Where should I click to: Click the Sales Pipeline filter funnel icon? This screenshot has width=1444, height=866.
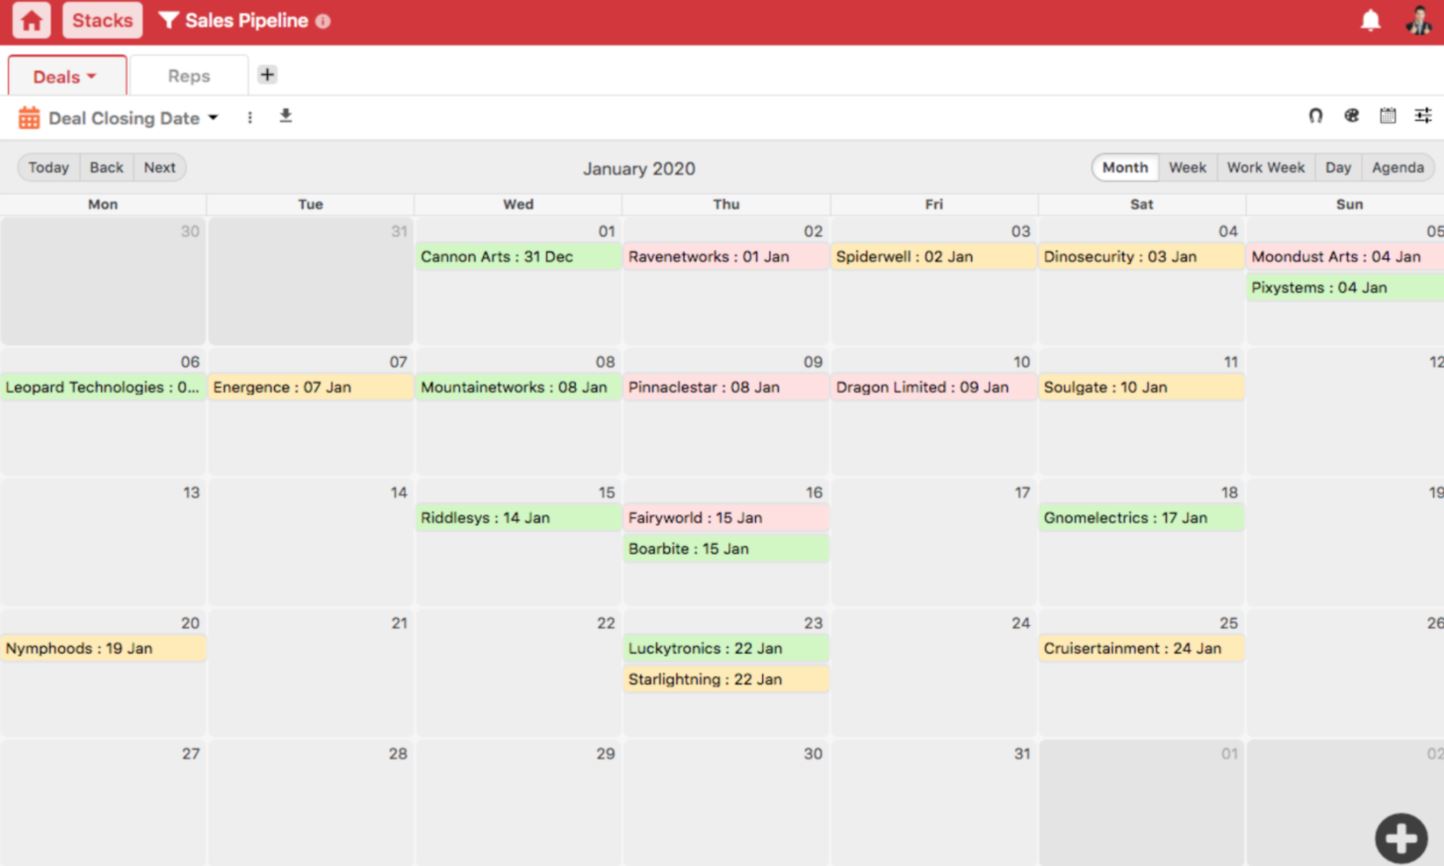168,20
